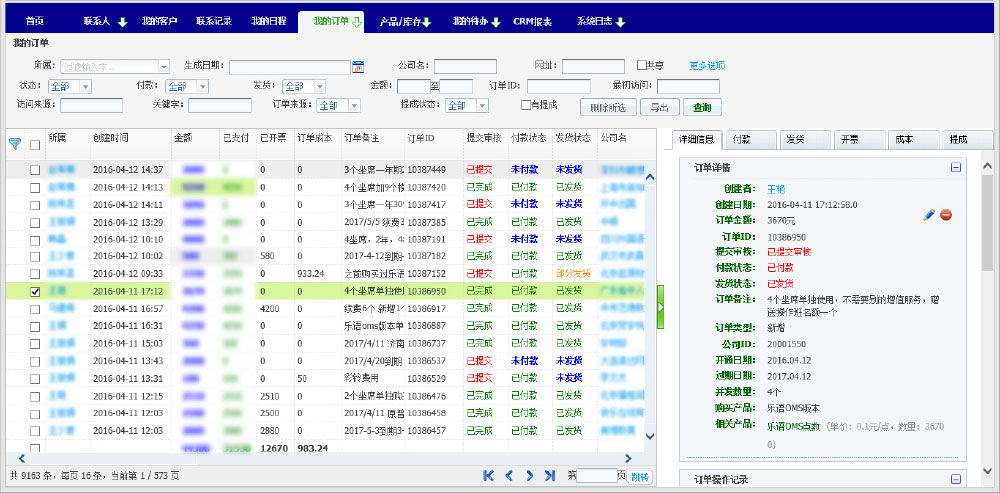Jump to the last page of results

[x=551, y=476]
